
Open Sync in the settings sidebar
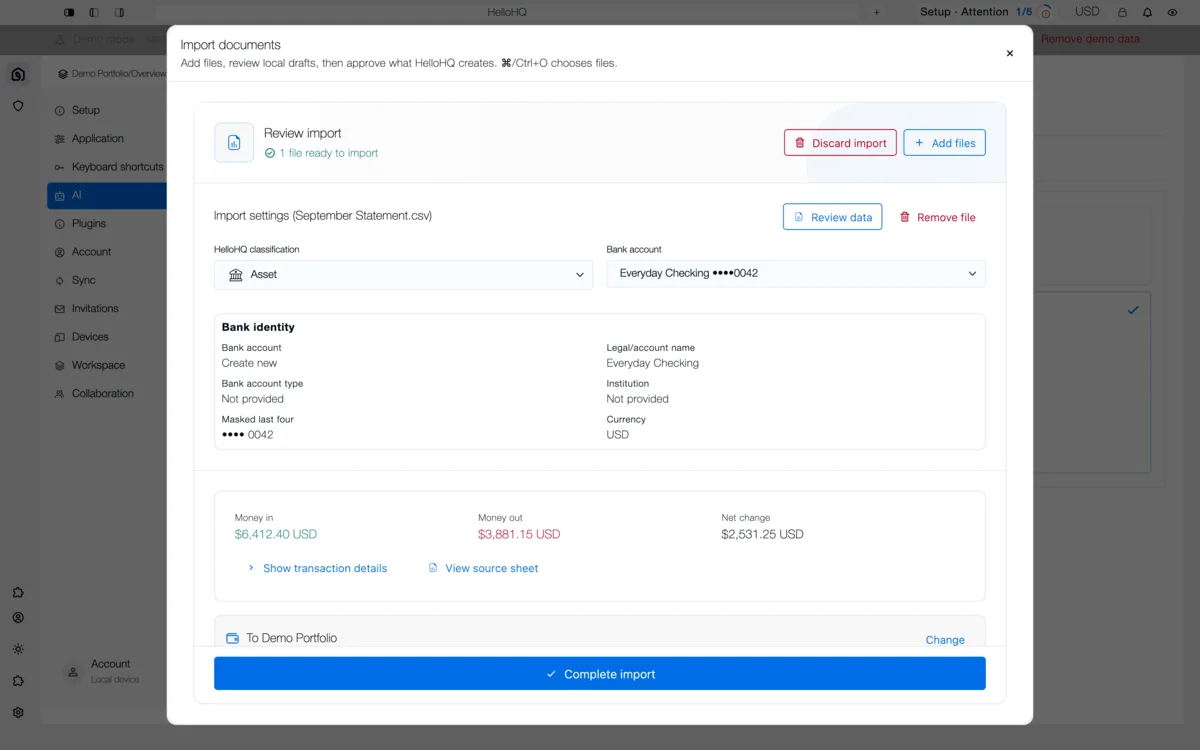point(107,281)
